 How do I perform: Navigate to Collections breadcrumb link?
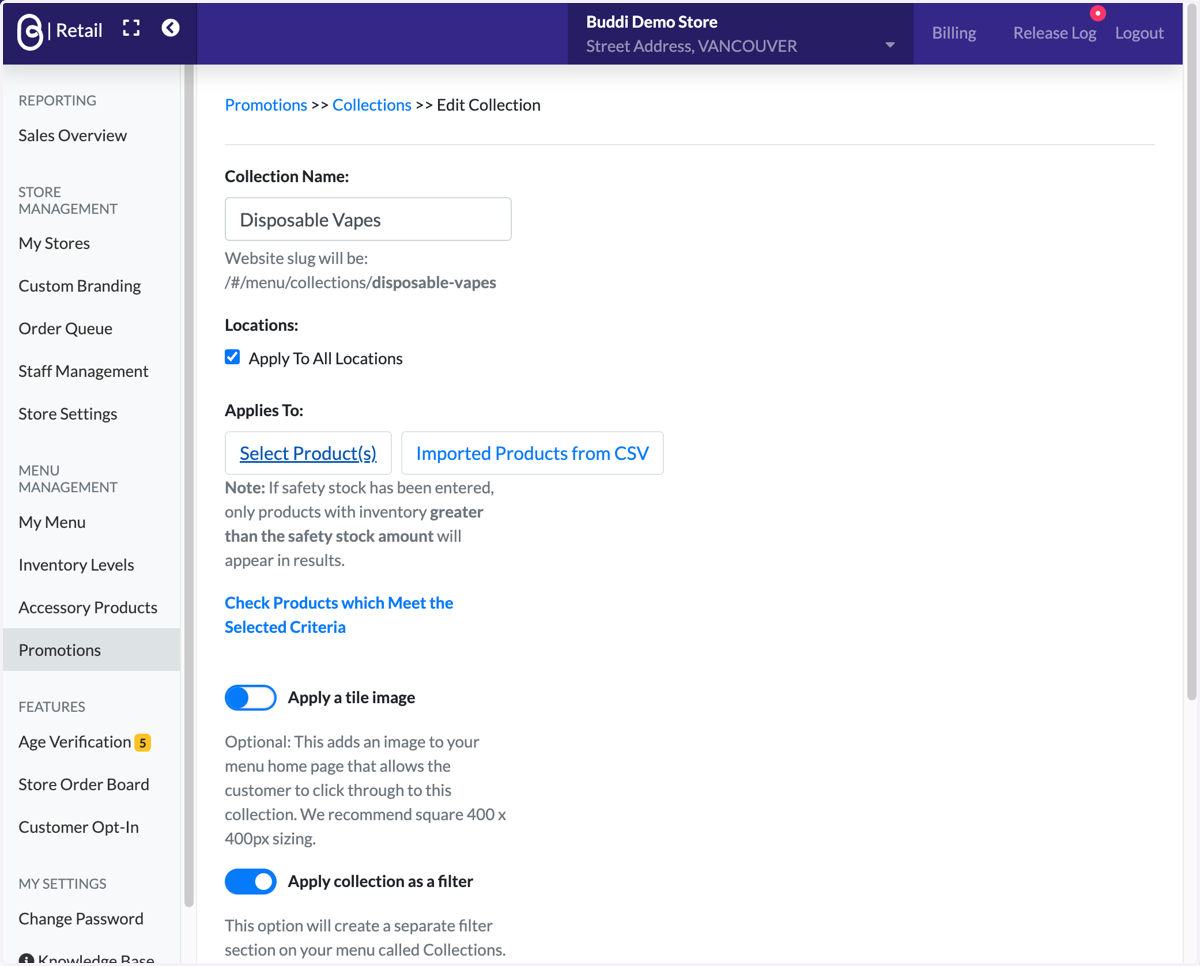point(372,105)
